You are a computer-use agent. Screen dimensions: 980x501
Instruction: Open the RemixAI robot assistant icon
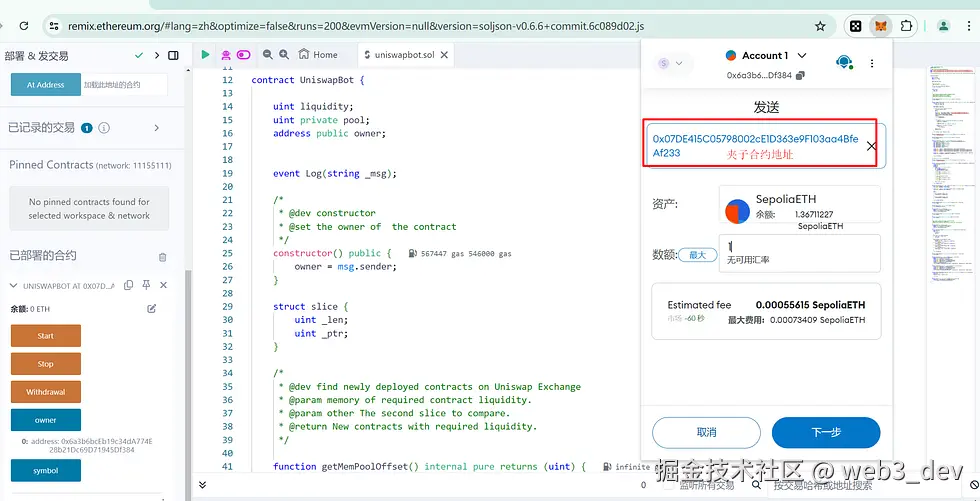226,55
